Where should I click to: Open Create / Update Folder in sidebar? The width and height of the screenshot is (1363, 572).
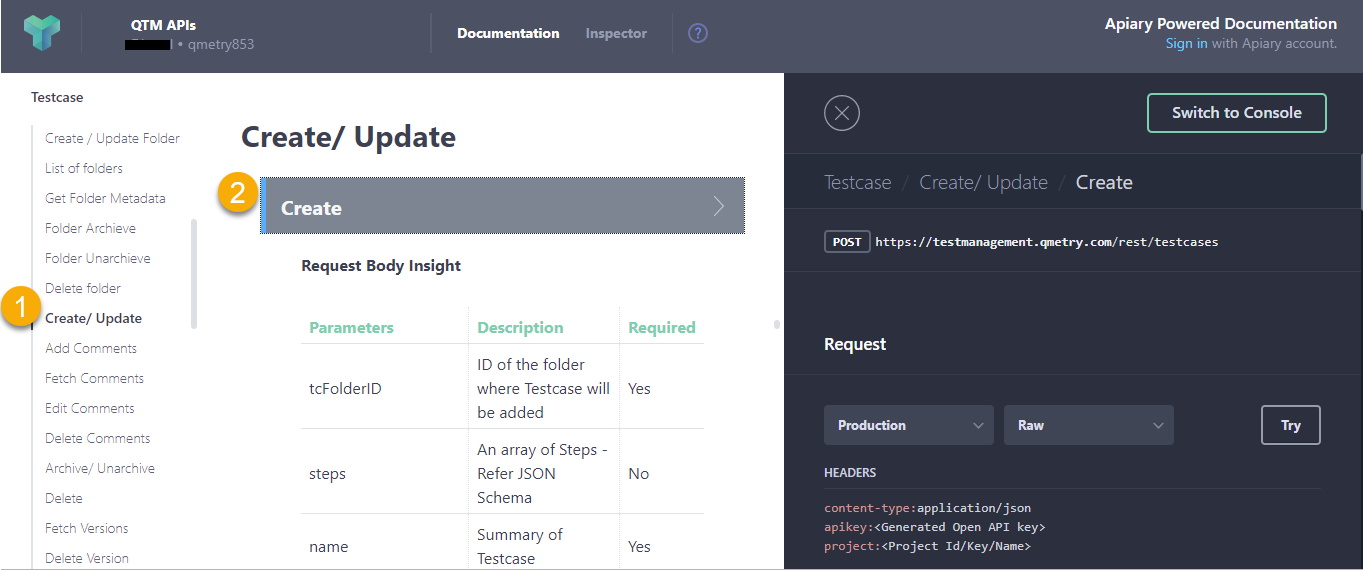click(x=112, y=138)
